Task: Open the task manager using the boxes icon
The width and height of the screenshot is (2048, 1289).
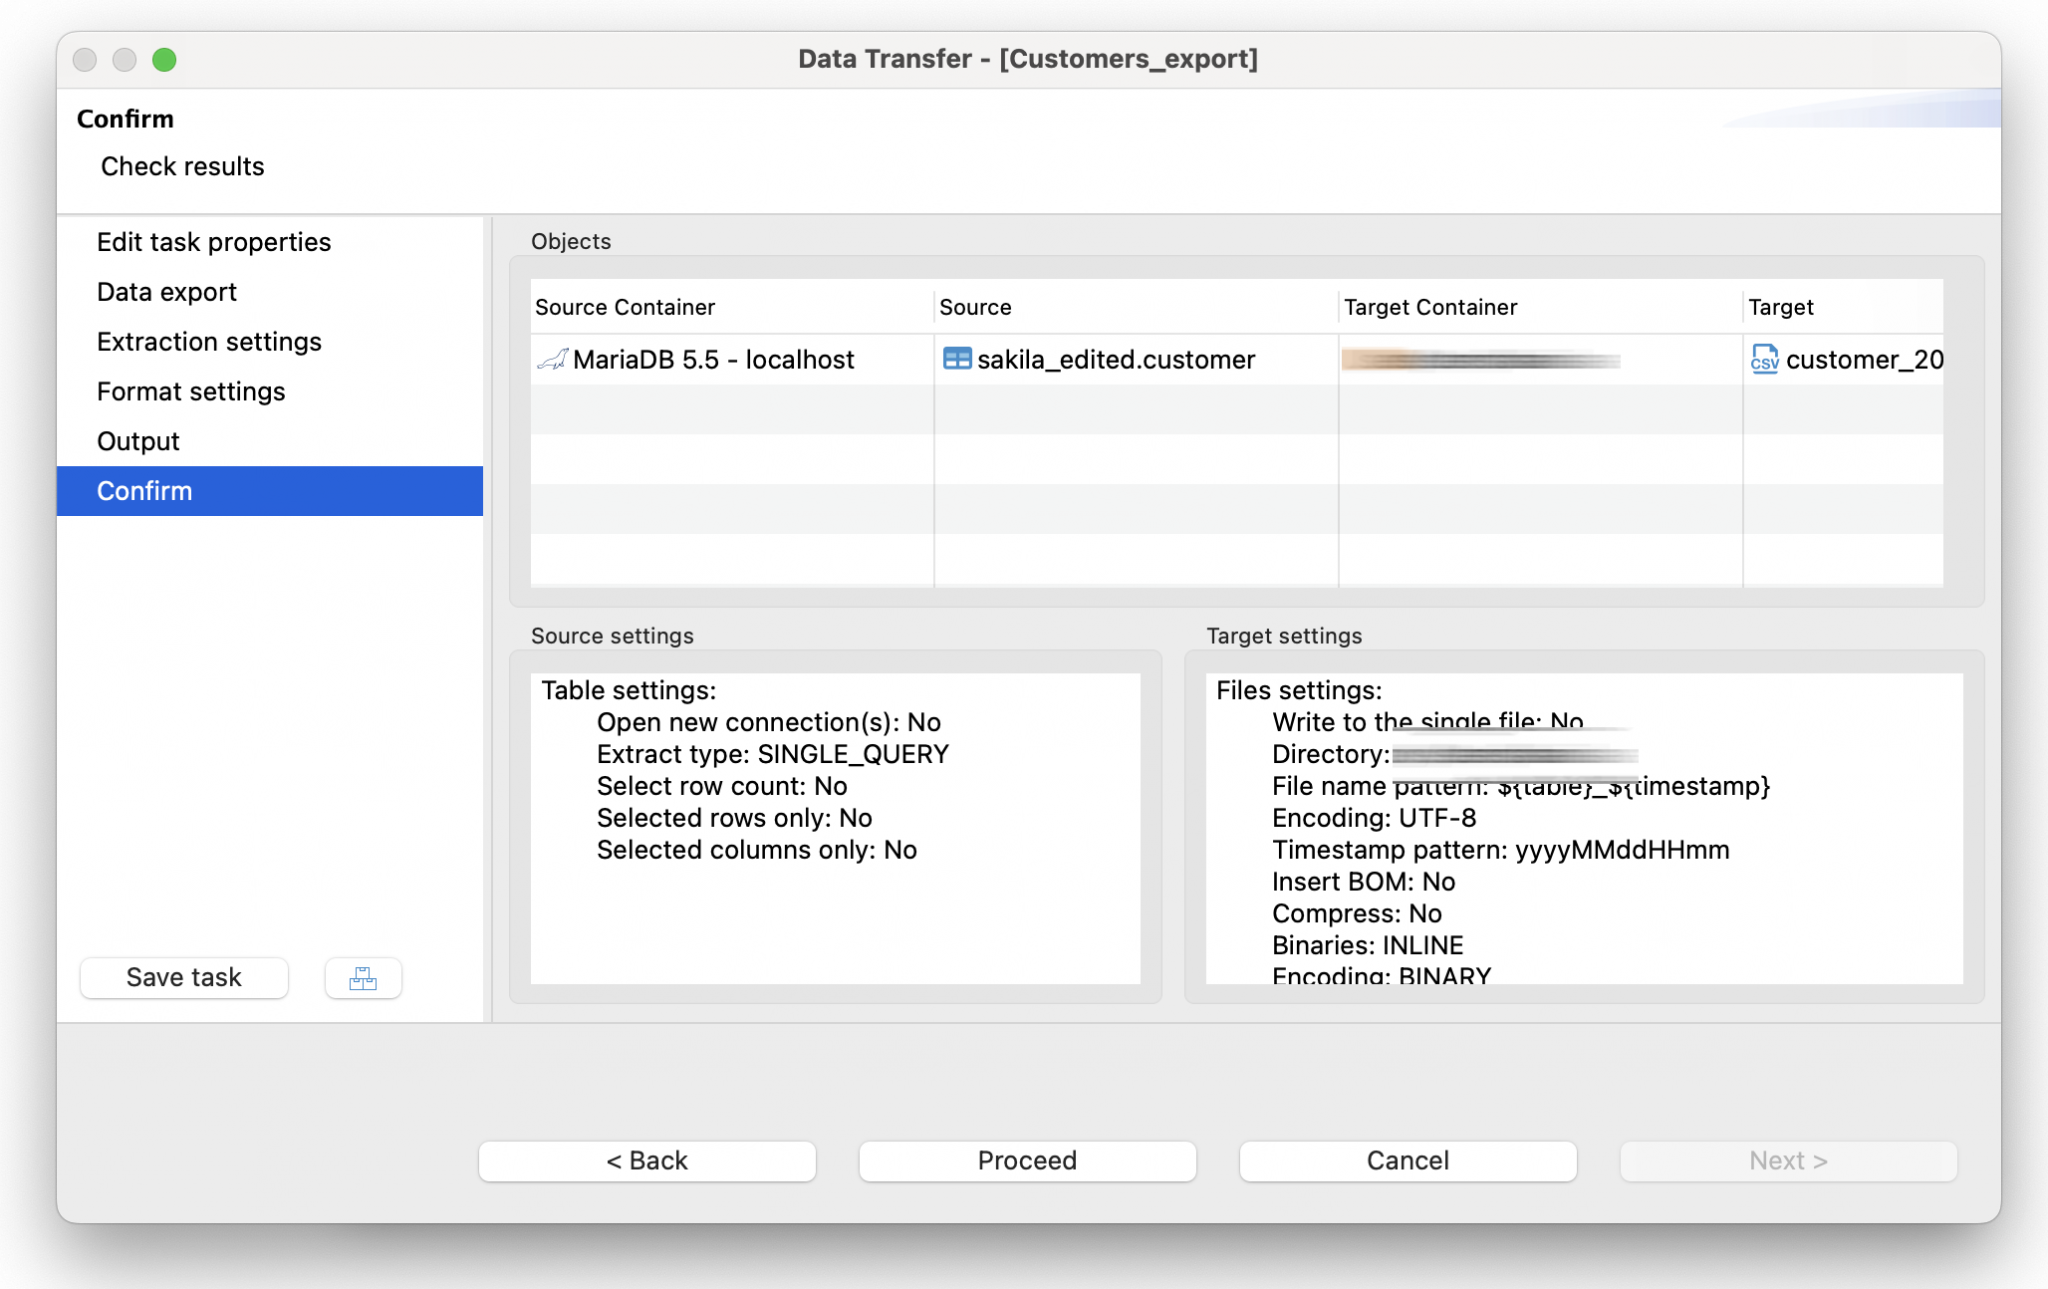Action: tap(362, 978)
